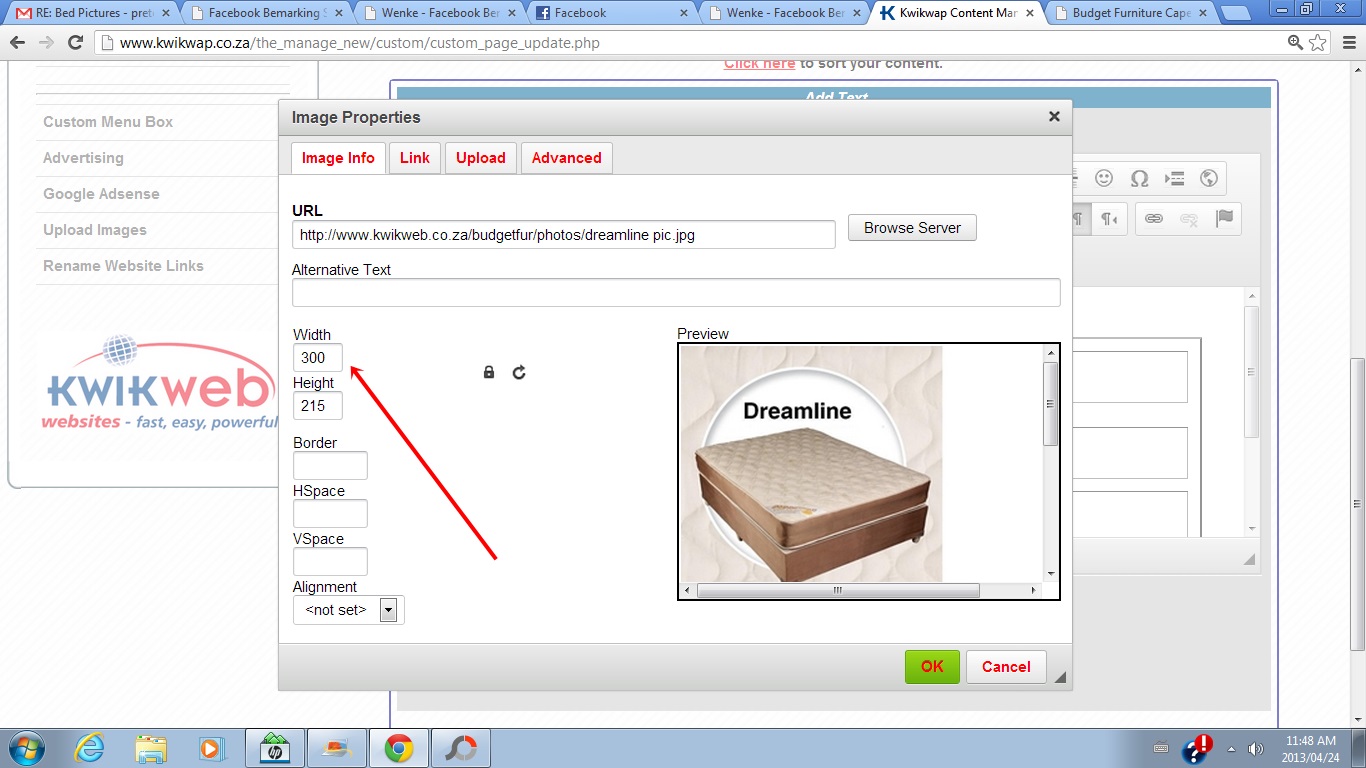Screen dimensions: 1366x768
Task: Click the Cancel button
Action: coord(1006,667)
